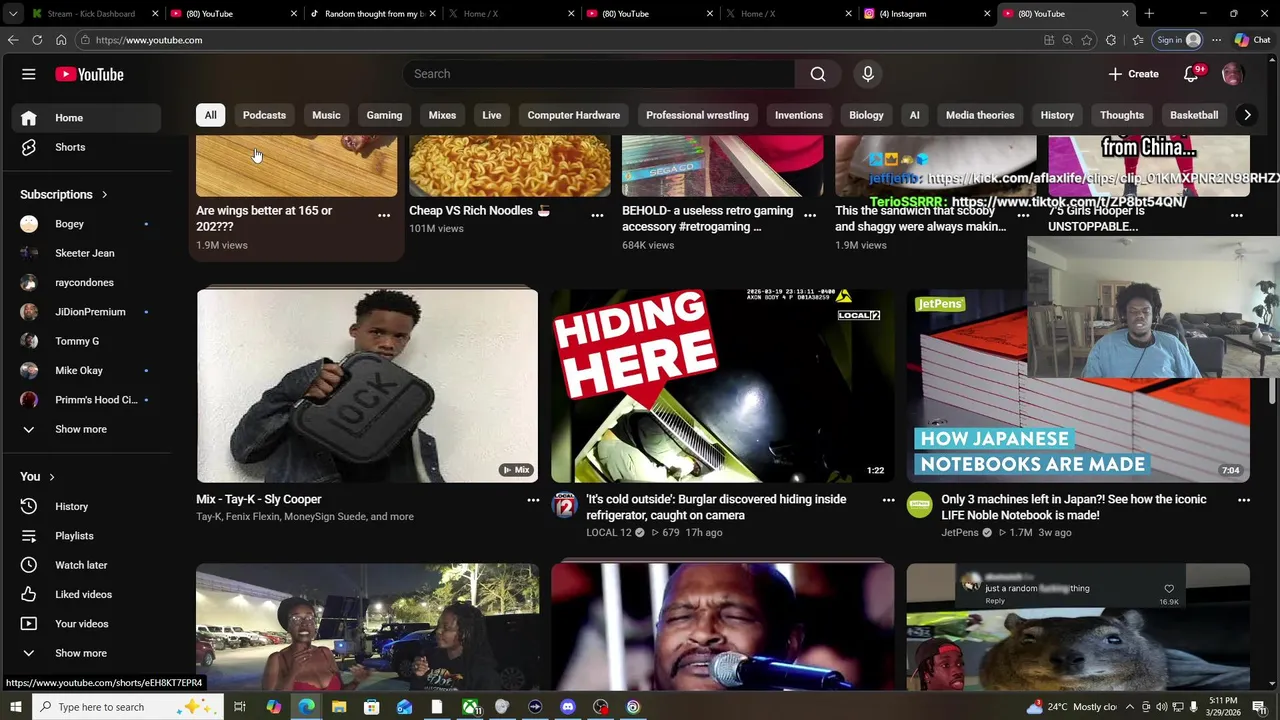
Task: Switch to the Kick Dashboard browser tab
Action: [93, 14]
